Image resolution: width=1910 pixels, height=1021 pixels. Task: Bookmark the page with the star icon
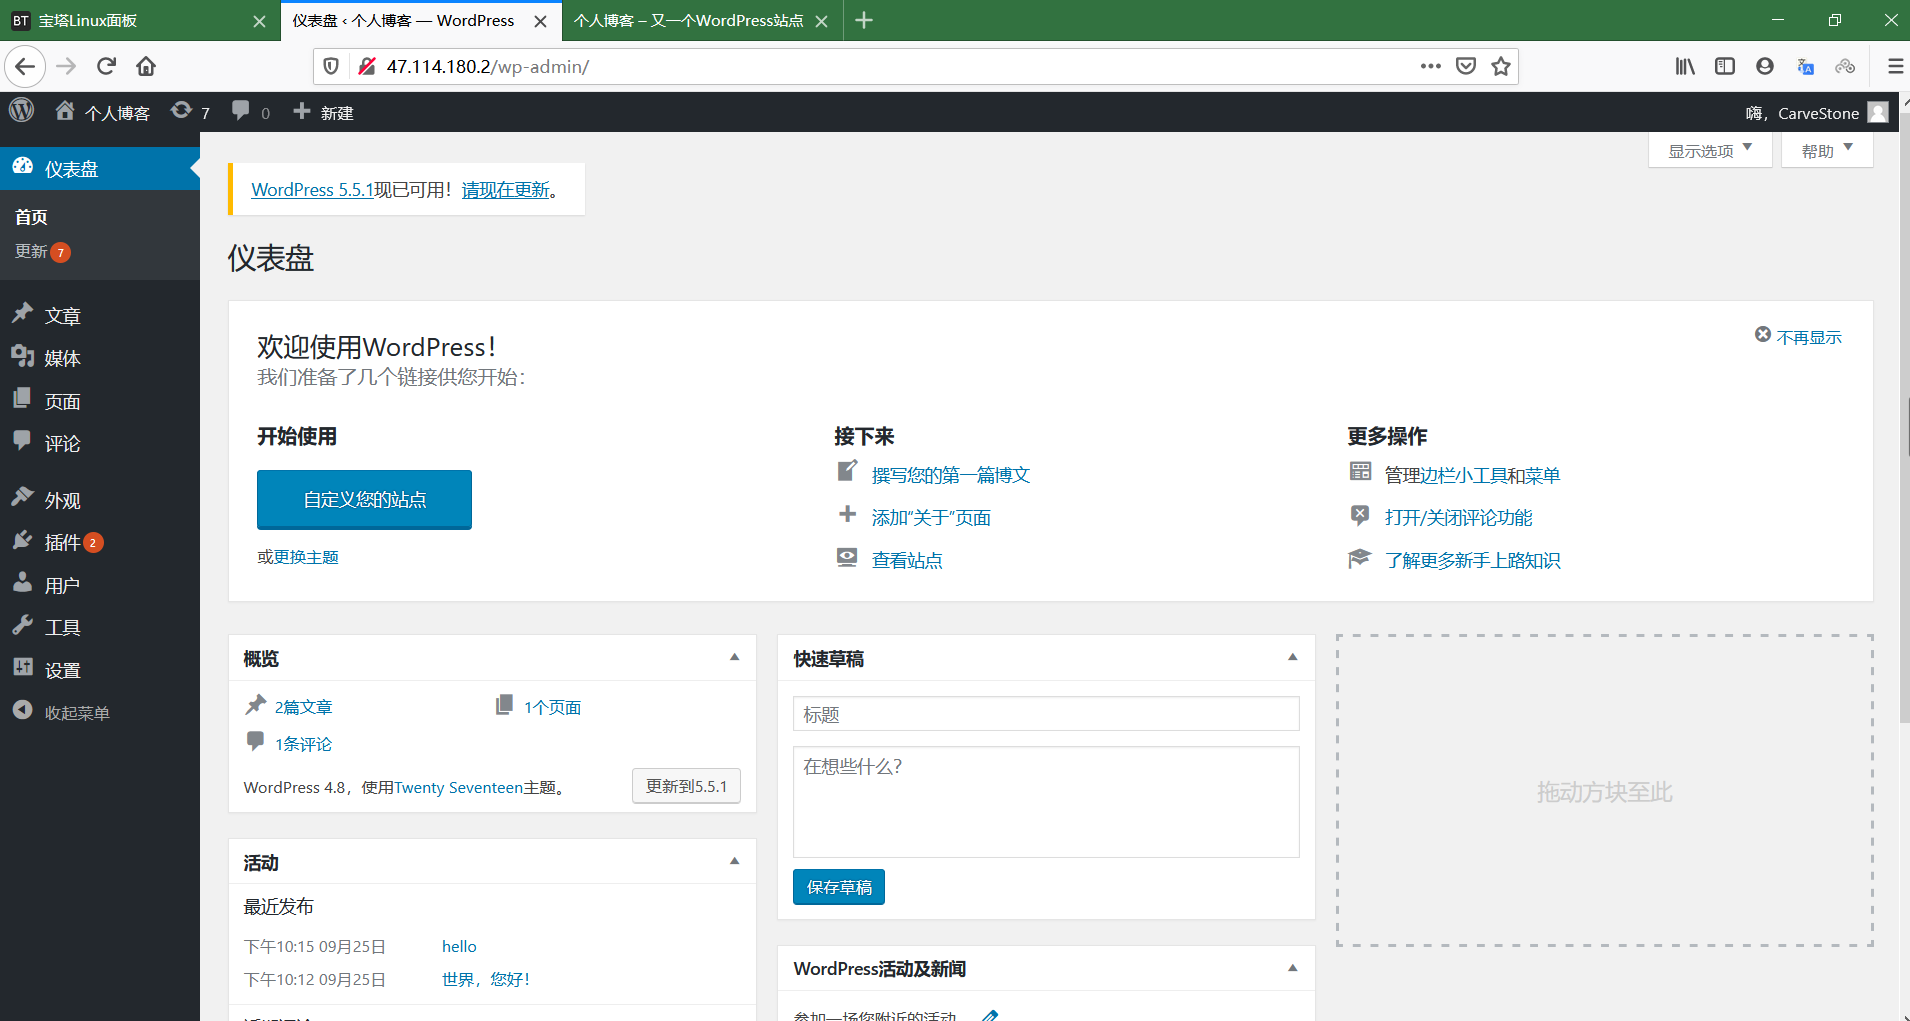click(1500, 66)
